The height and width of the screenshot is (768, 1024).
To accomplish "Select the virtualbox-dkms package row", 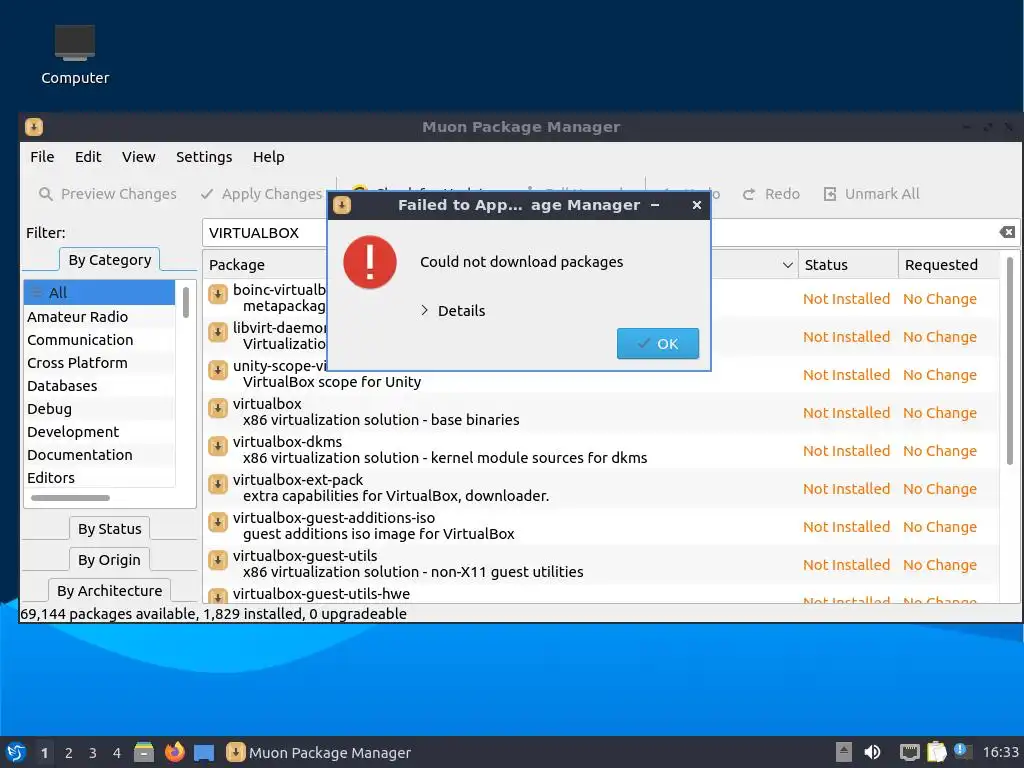I will click(x=601, y=450).
